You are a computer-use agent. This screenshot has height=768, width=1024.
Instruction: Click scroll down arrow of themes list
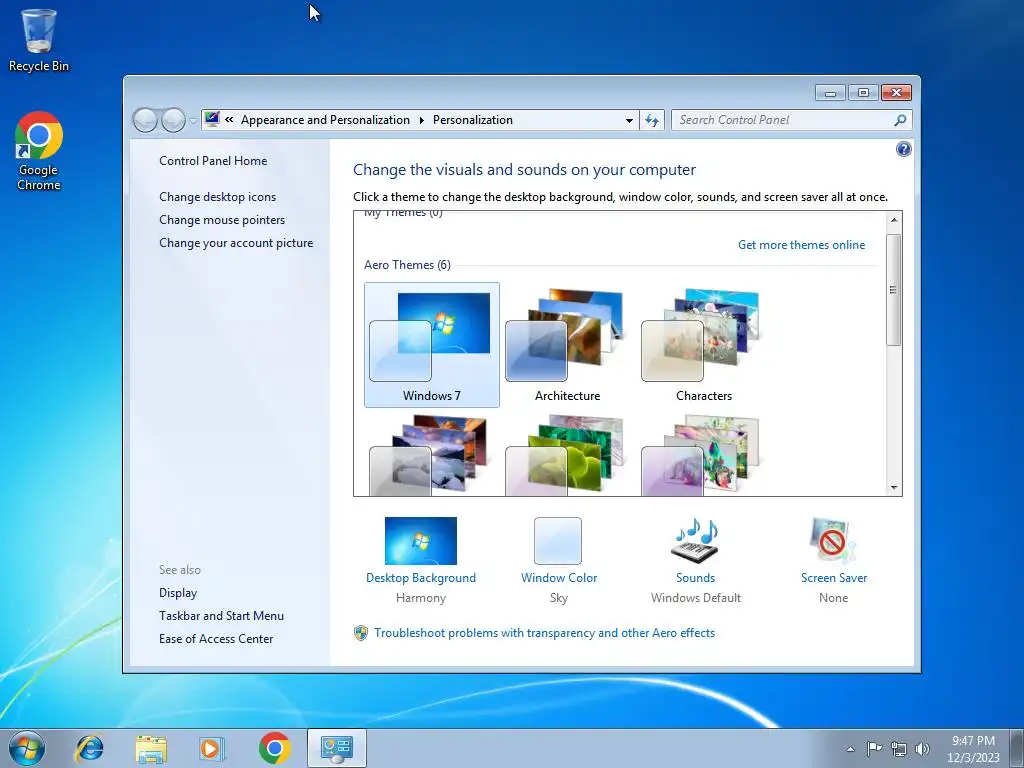pos(893,487)
